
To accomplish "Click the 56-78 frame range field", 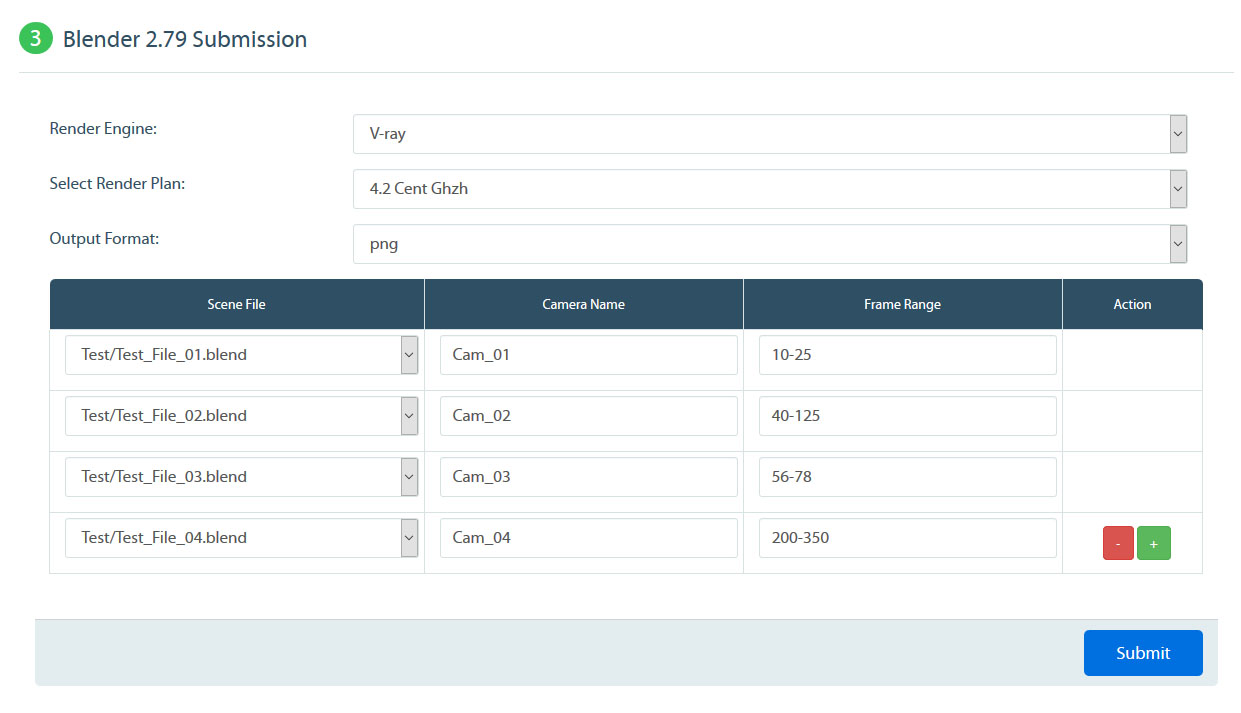I will (x=907, y=477).
